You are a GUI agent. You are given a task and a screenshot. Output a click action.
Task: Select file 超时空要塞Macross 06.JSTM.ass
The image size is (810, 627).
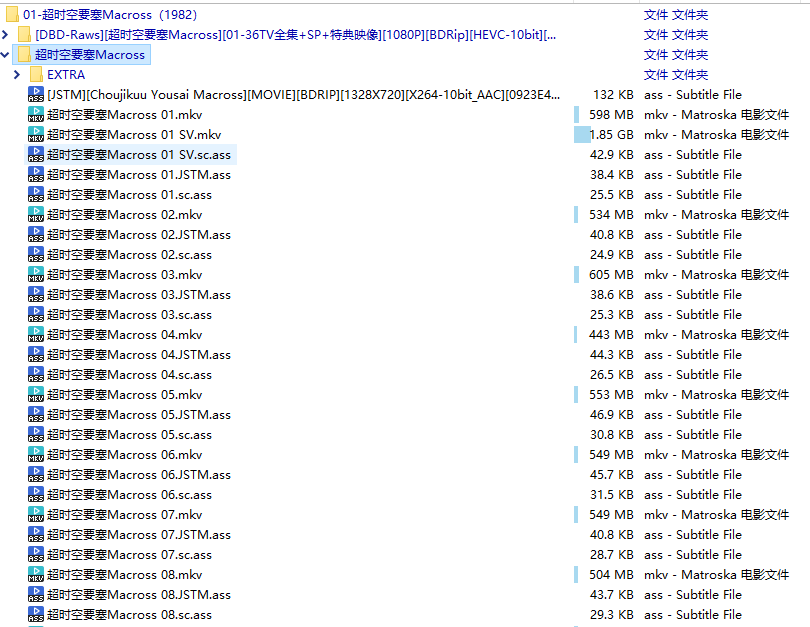pyautogui.click(x=139, y=475)
